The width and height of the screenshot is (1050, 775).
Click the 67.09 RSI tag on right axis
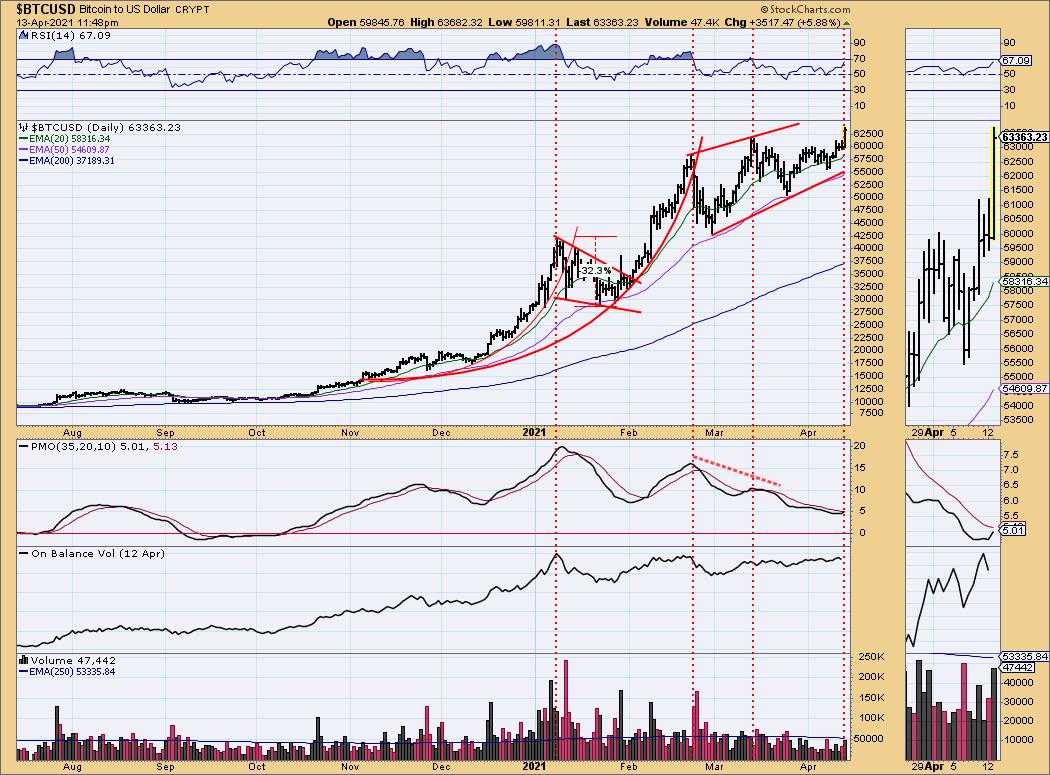pyautogui.click(x=1015, y=60)
